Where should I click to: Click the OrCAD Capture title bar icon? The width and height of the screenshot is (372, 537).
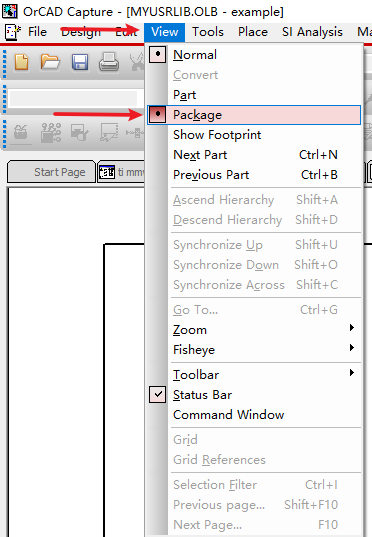tap(10, 11)
